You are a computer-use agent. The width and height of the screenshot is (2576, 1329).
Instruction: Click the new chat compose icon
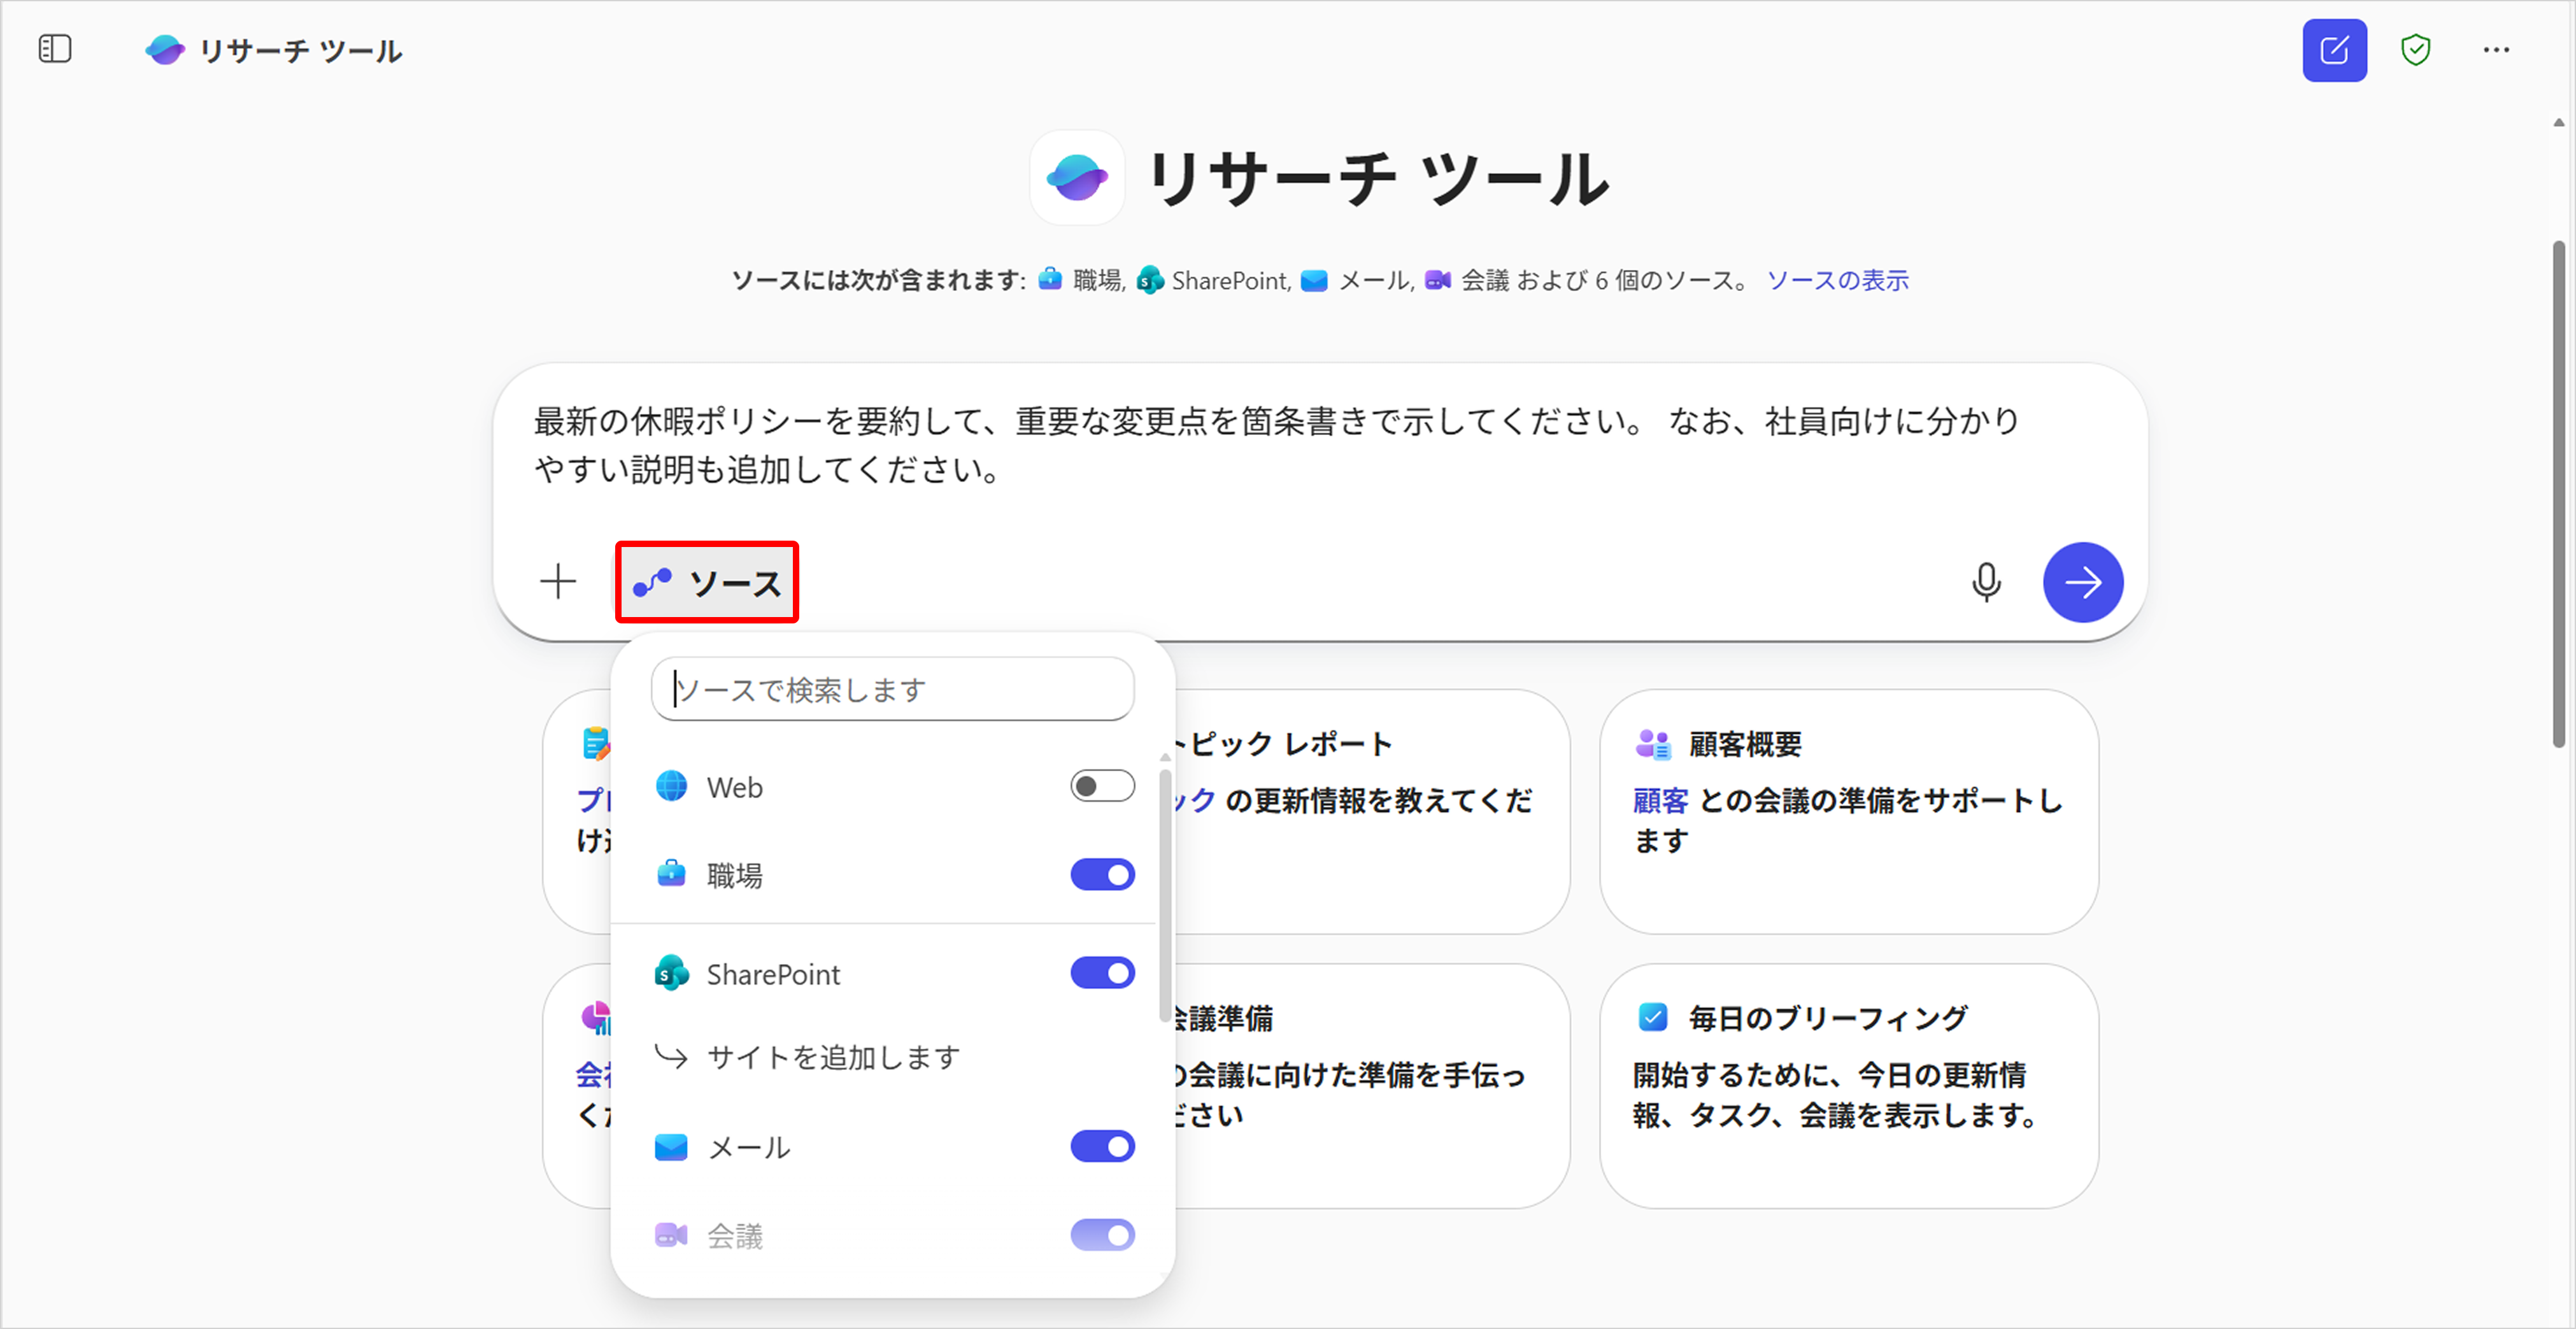[2333, 50]
